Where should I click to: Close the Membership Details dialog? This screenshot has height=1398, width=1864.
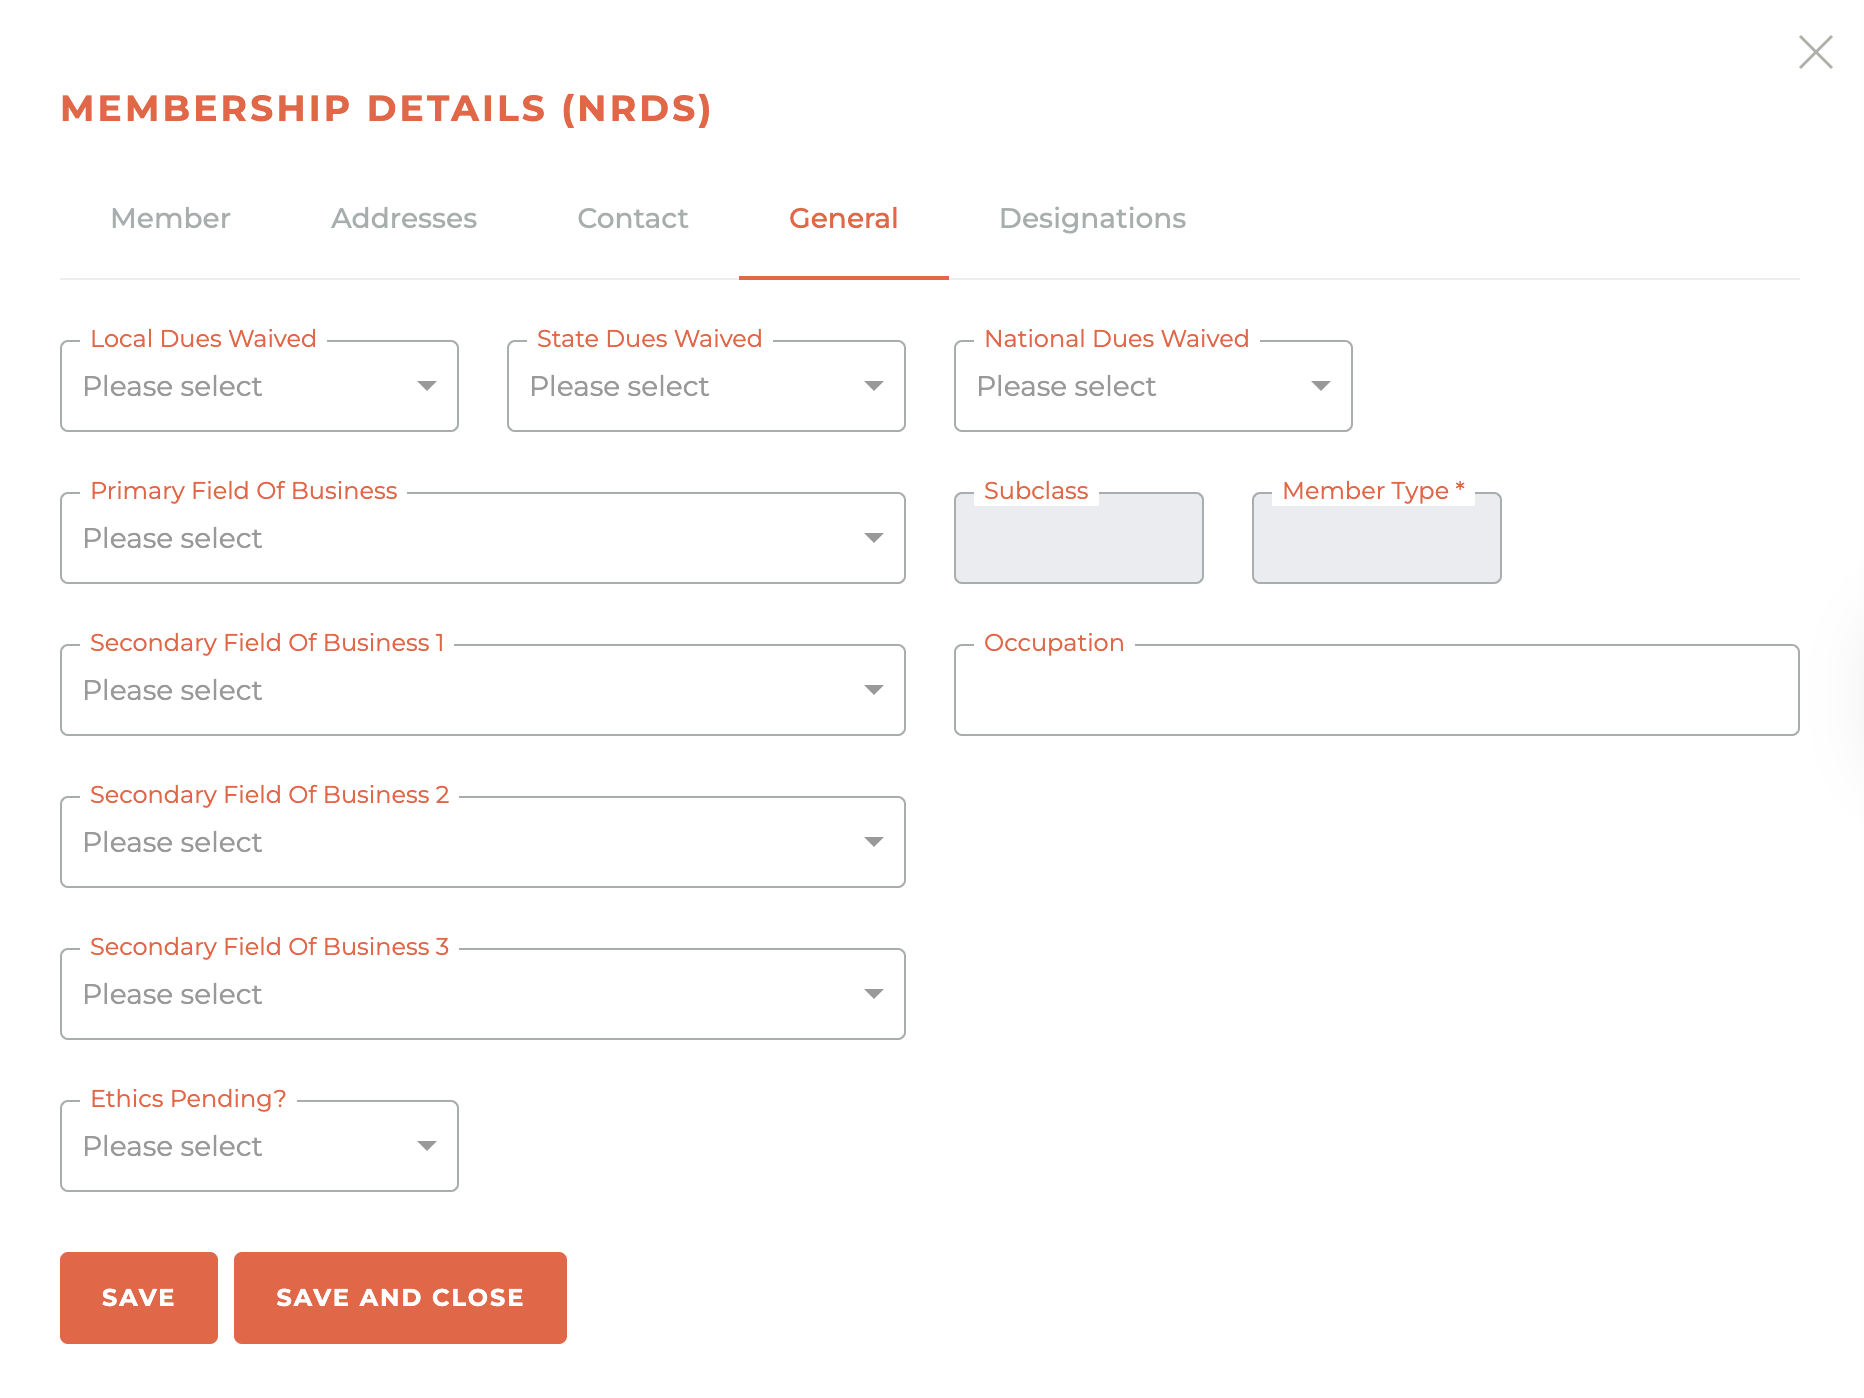coord(1815,52)
